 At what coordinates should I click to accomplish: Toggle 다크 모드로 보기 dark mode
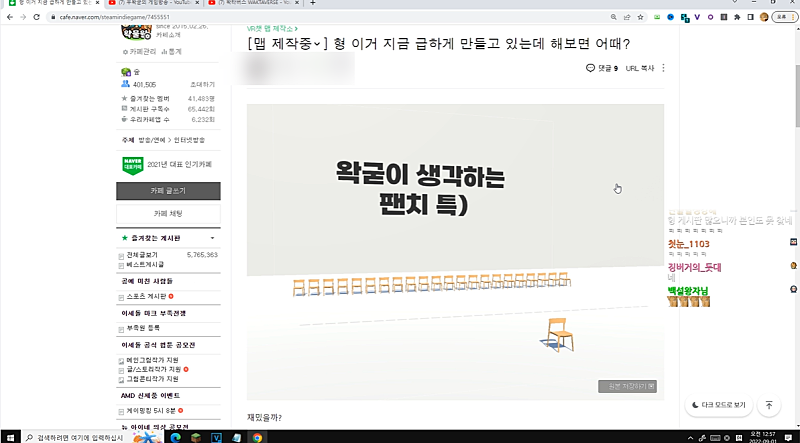718,406
